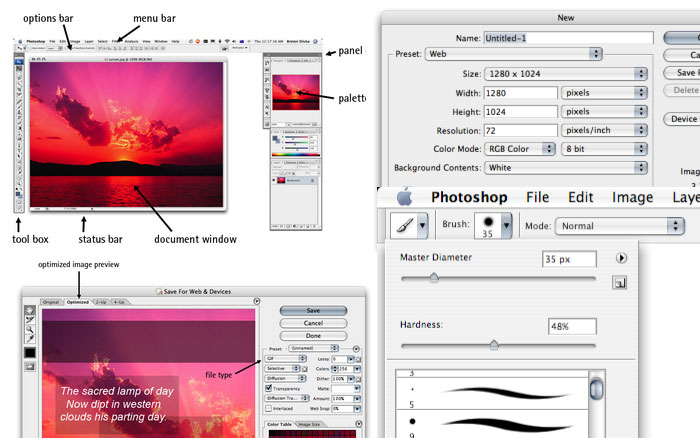700x438 pixels.
Task: Open the bit depth dropdown showing 8 bit
Action: (604, 149)
